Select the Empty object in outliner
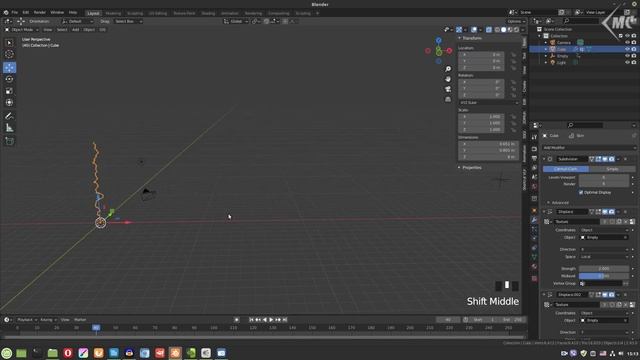 pos(562,56)
